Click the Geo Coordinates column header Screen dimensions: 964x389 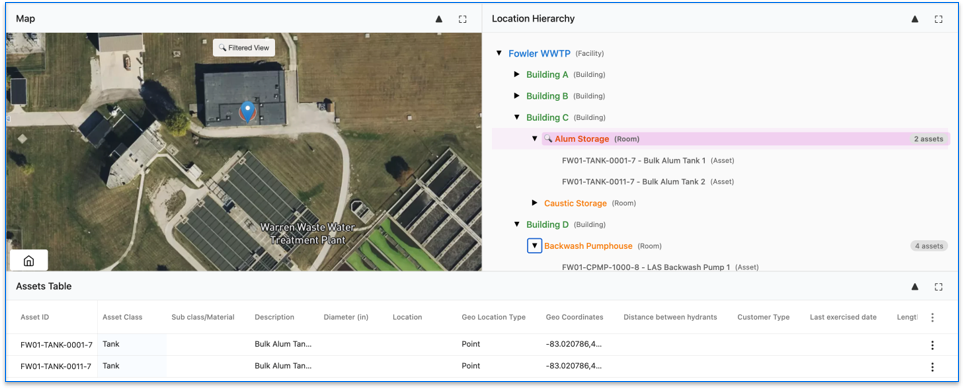tap(574, 317)
